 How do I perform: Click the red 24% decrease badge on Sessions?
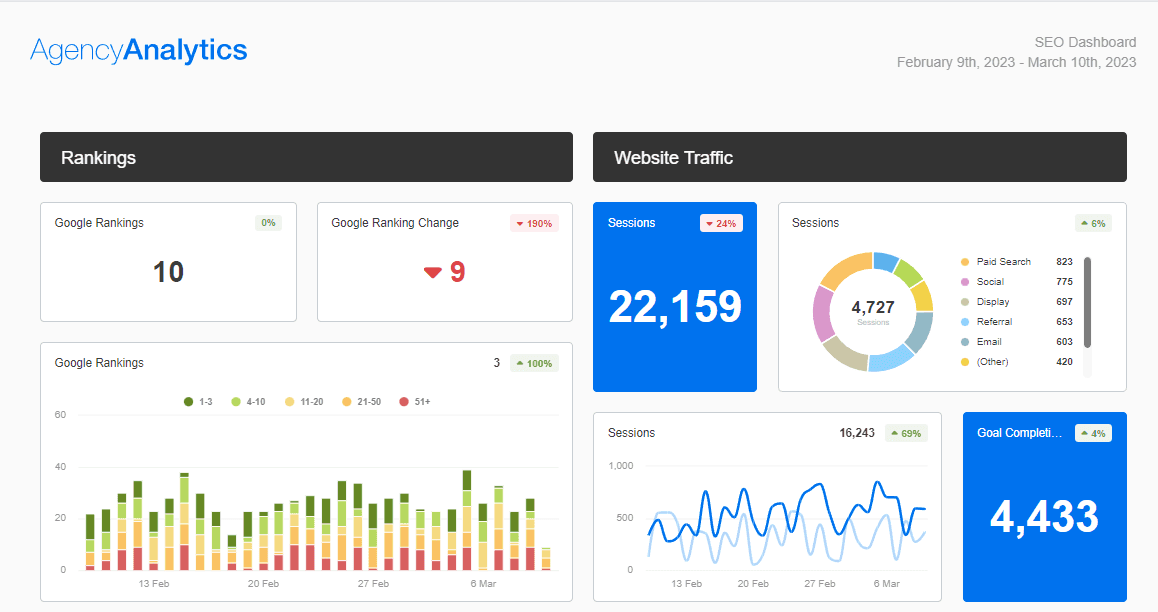[721, 223]
